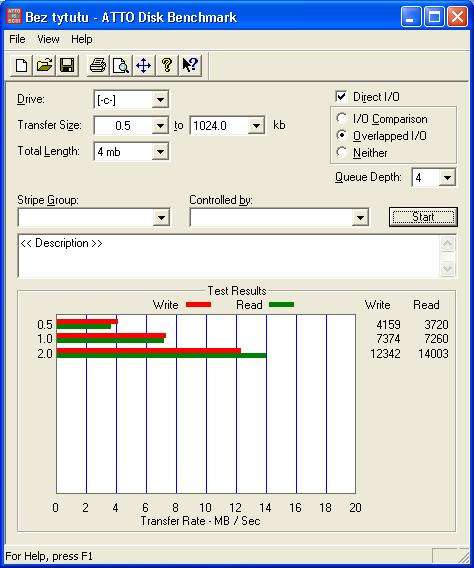Save results using the floppy disk icon
Viewport: 474px width, 568px height.
point(67,65)
